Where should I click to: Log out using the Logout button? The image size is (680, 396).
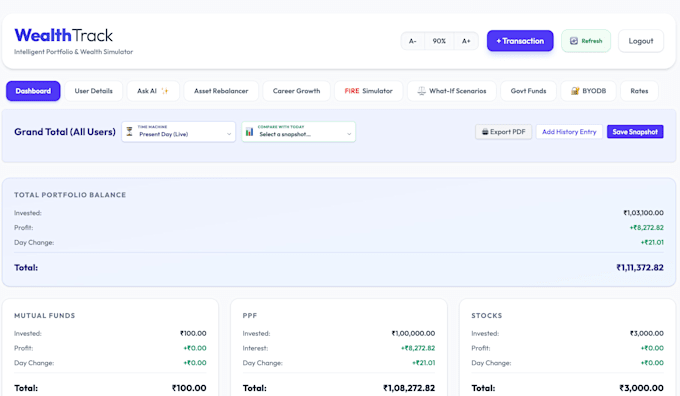641,41
